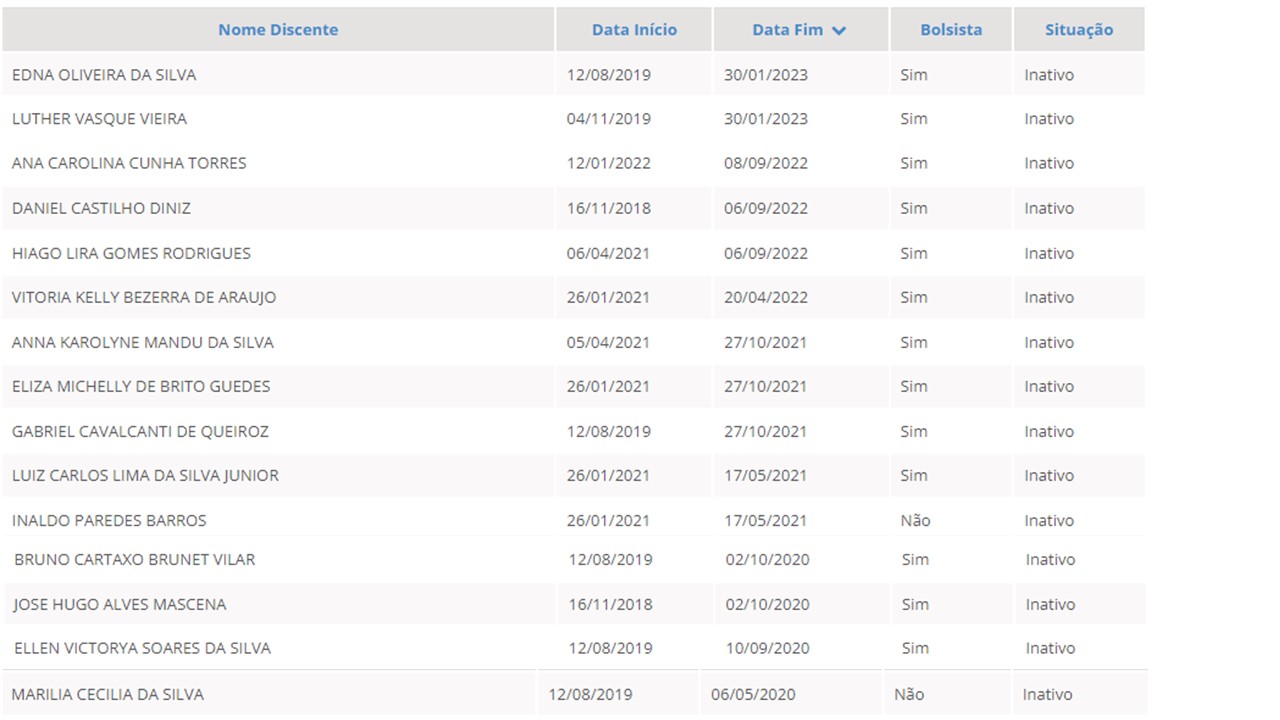The height and width of the screenshot is (720, 1280).
Task: Click VITORIA KELLY BEZERRA DE ARAUJO
Action: [x=144, y=297]
